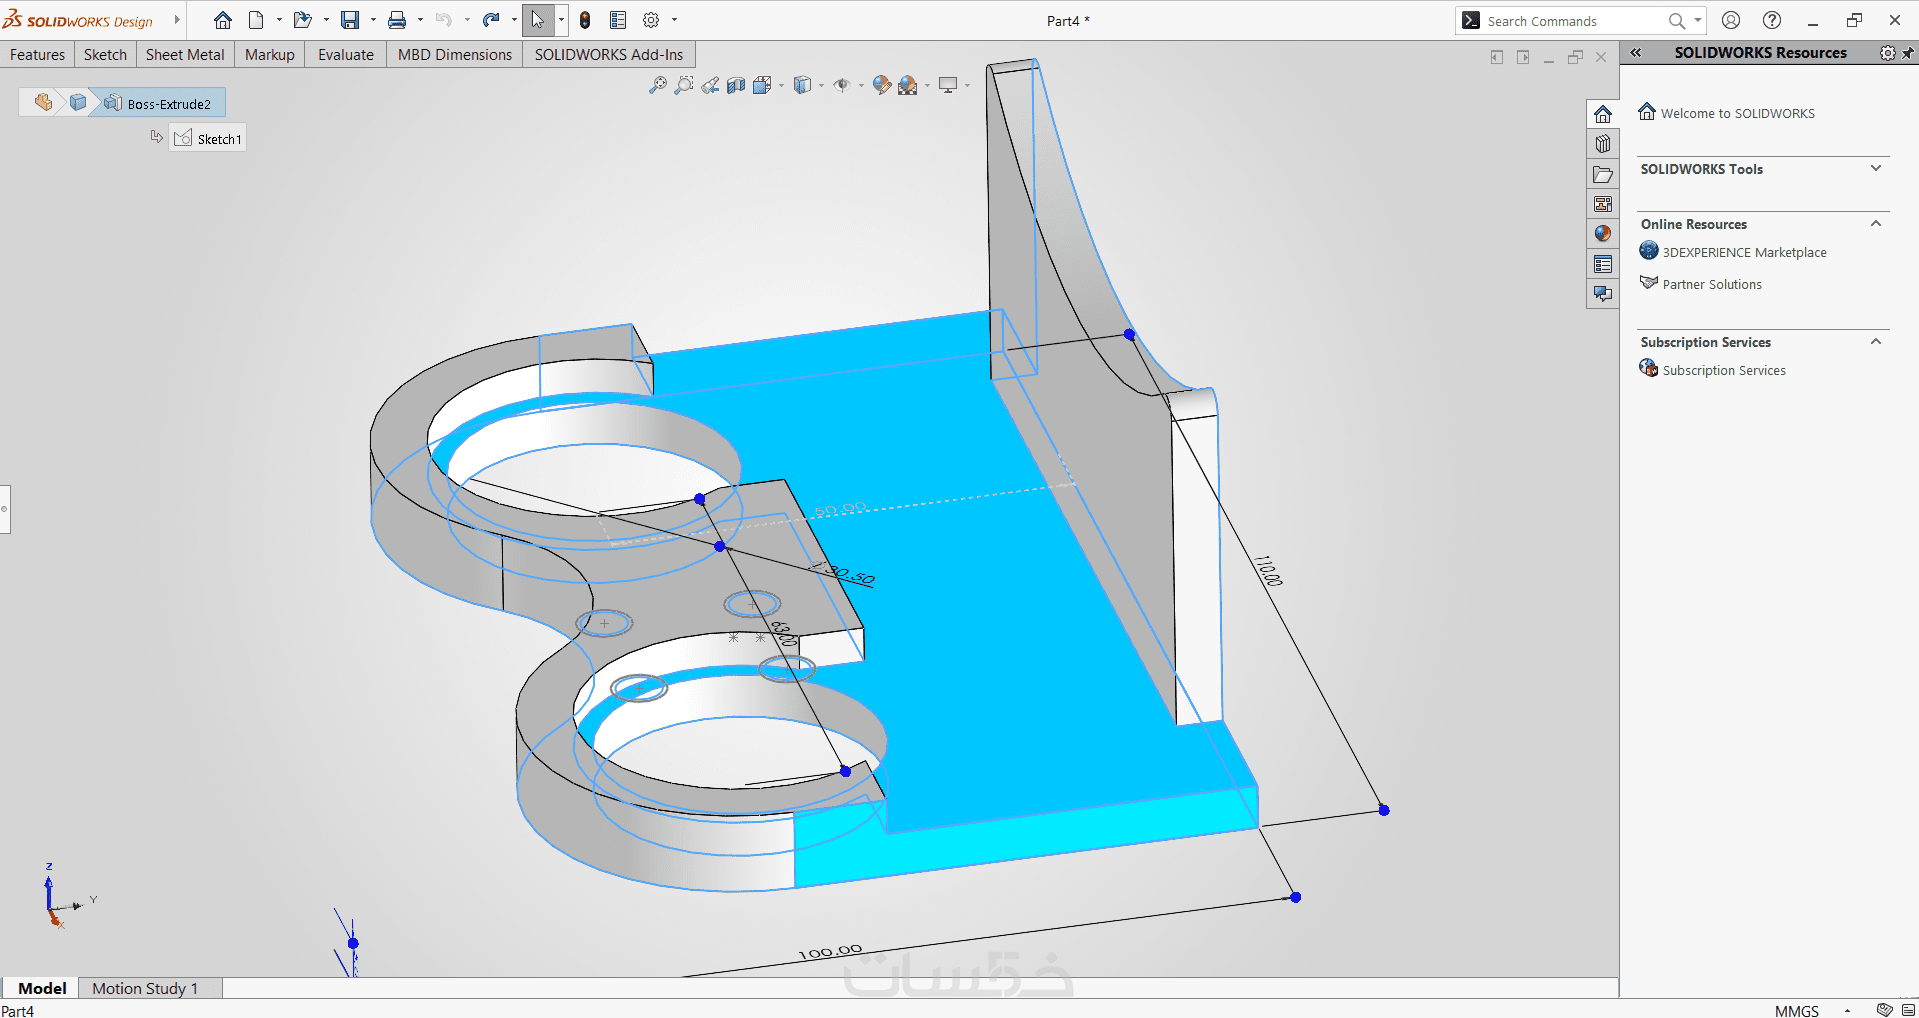This screenshot has width=1919, height=1018.
Task: Open the Appearances sphere task pane tab
Action: pyautogui.click(x=1603, y=234)
